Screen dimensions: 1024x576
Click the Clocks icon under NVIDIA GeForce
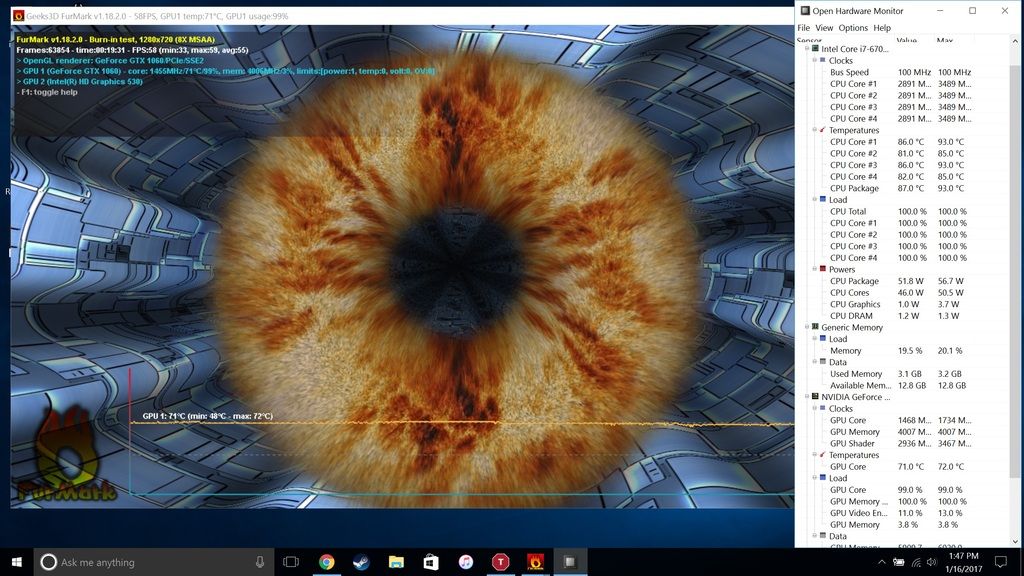click(x=823, y=408)
